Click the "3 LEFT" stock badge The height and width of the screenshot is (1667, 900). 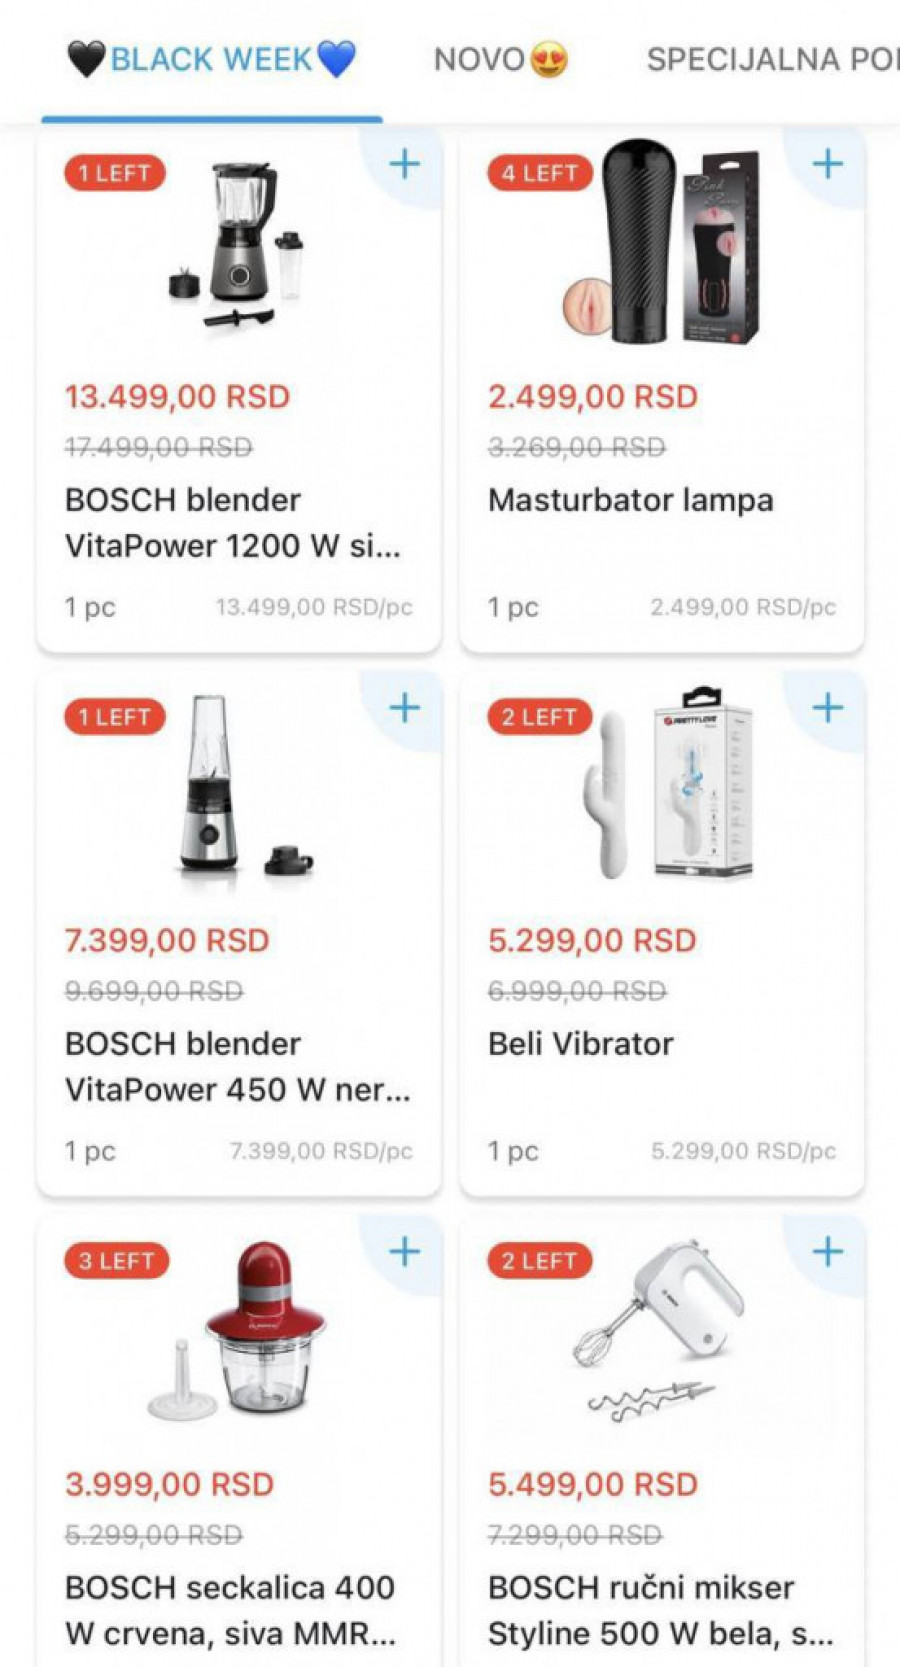116,1261
